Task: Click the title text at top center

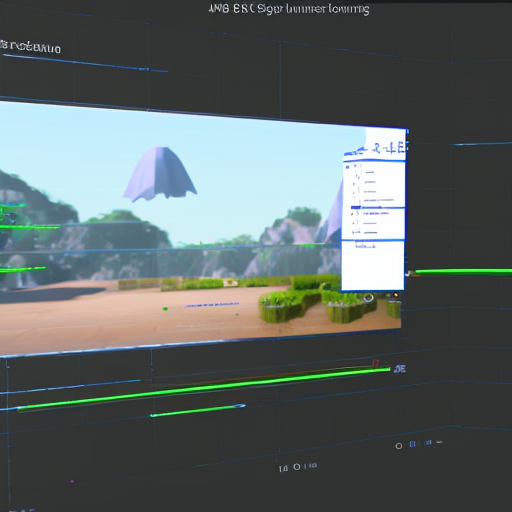Action: 289,9
